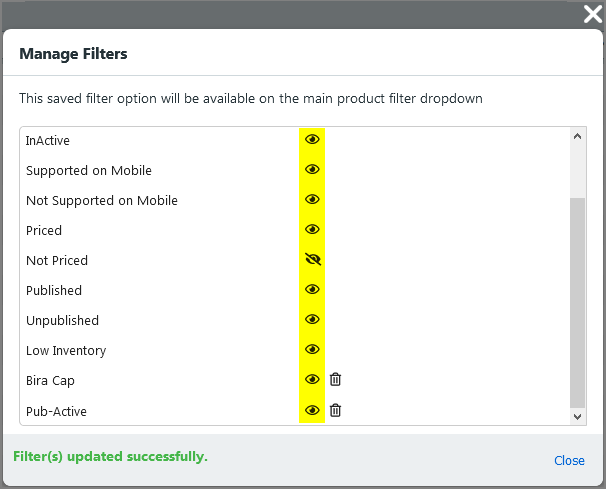The image size is (606, 489).
Task: Toggle eye icon for Low Inventory filter
Action: 312,350
